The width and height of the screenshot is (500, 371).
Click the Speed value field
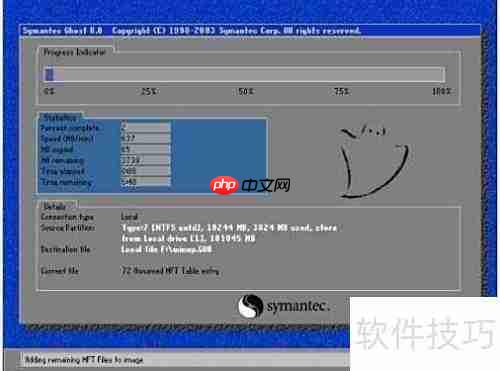click(146, 138)
